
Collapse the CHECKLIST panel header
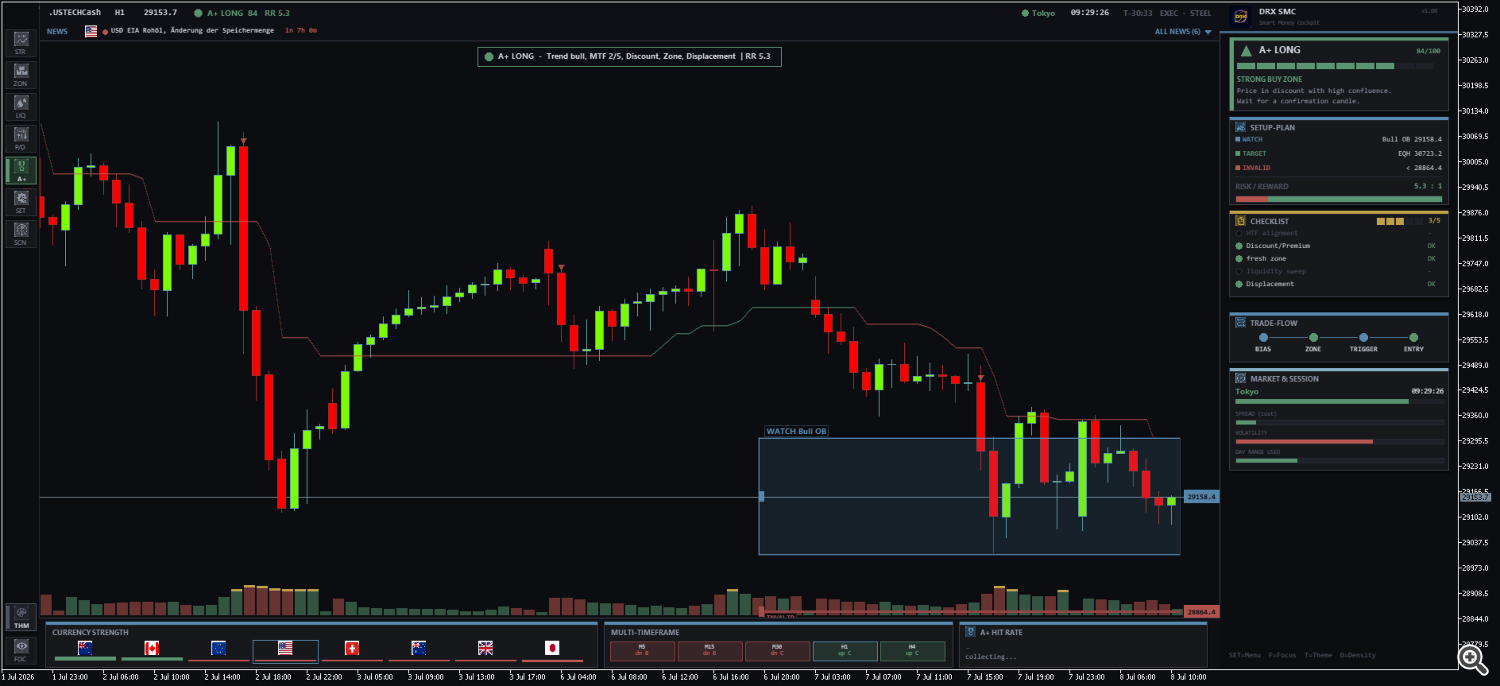(x=1338, y=221)
